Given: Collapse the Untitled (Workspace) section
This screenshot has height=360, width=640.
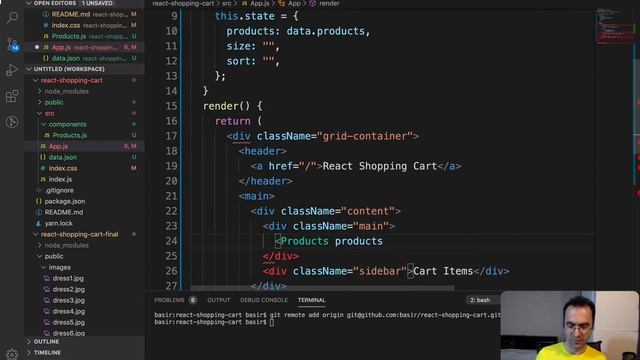Looking at the screenshot, I should pos(29,69).
